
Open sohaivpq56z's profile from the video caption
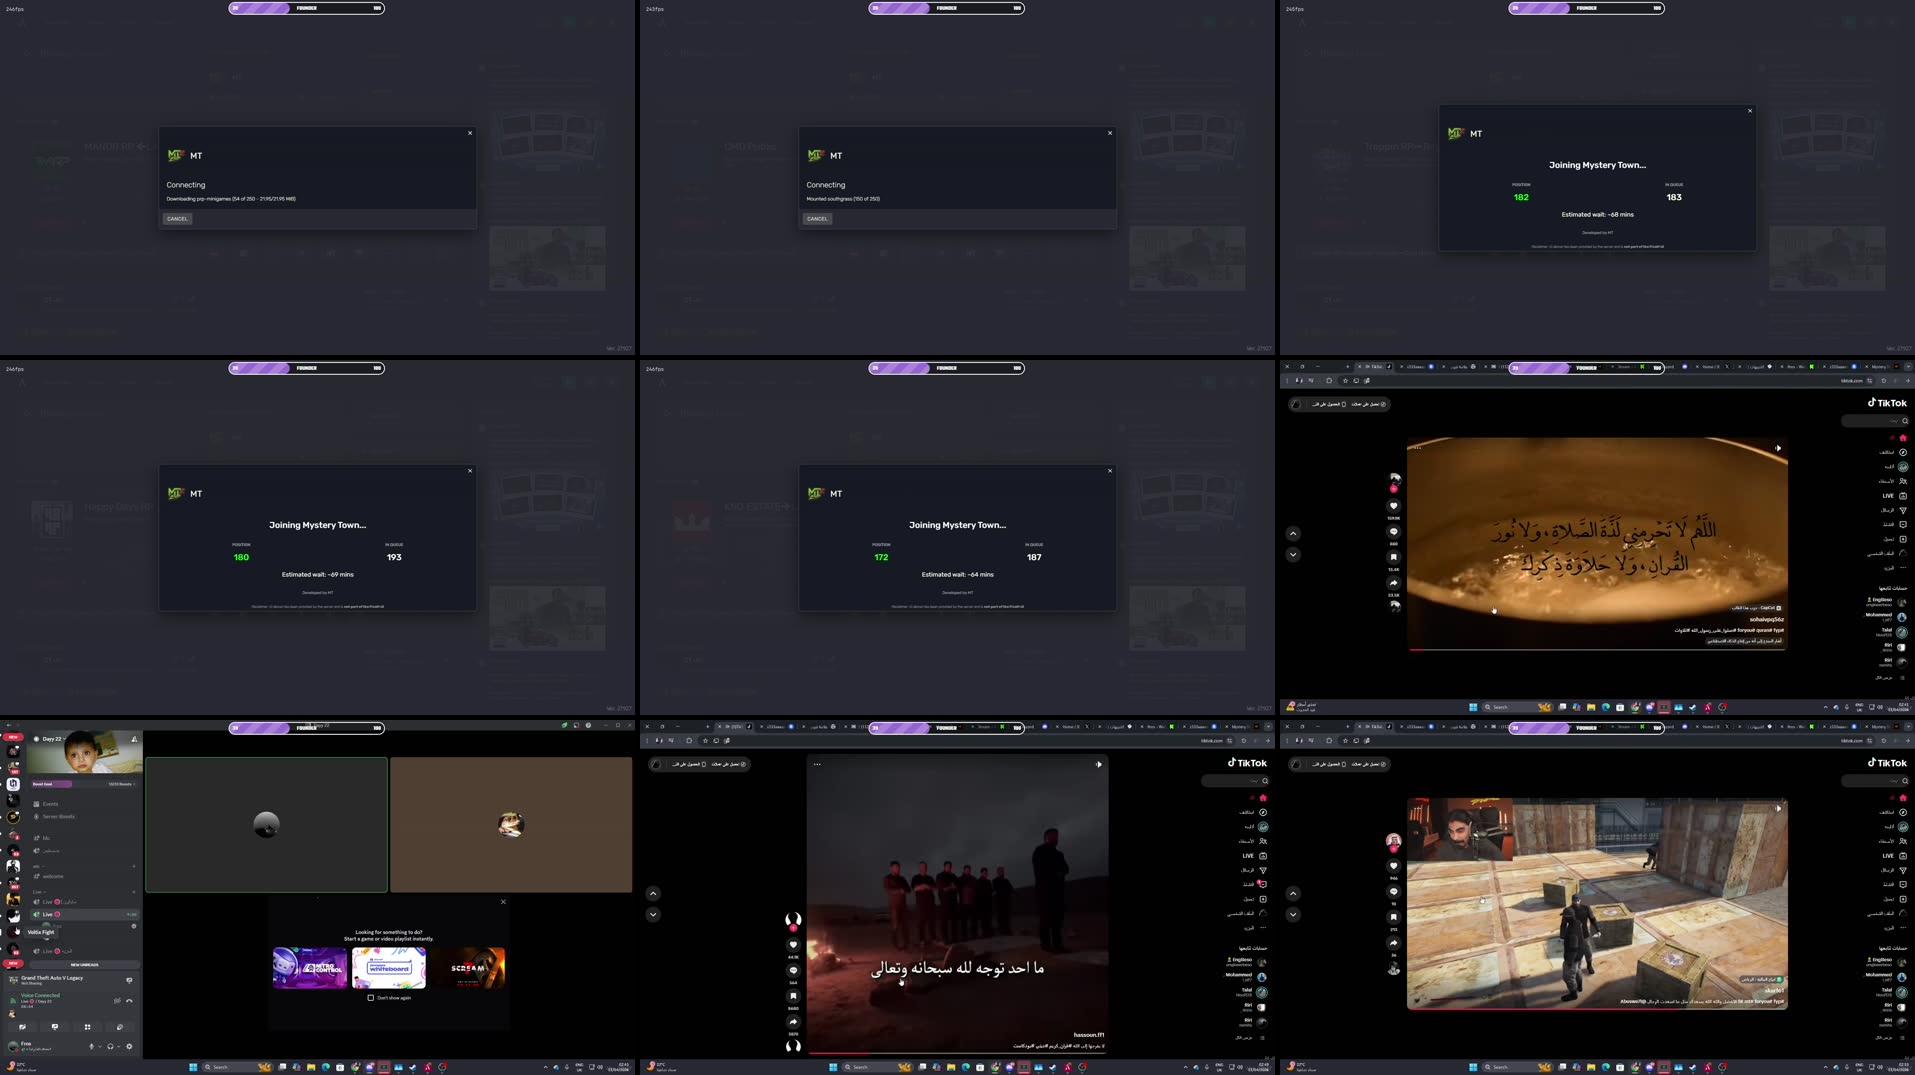coord(1766,619)
